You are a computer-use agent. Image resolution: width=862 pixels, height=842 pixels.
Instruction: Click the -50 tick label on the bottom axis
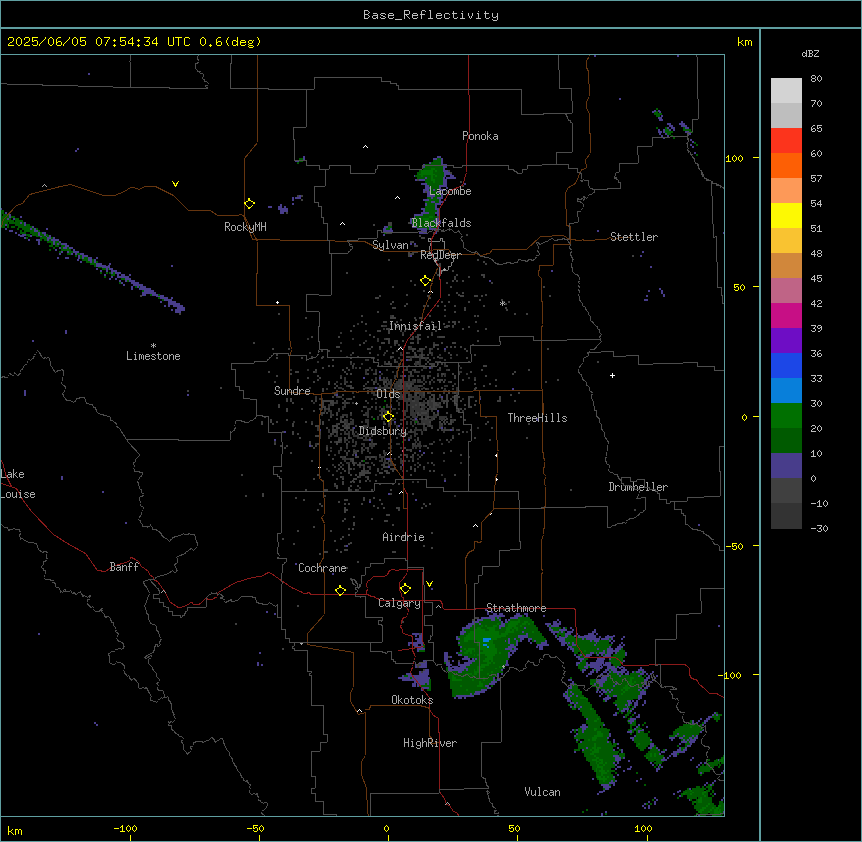255,828
